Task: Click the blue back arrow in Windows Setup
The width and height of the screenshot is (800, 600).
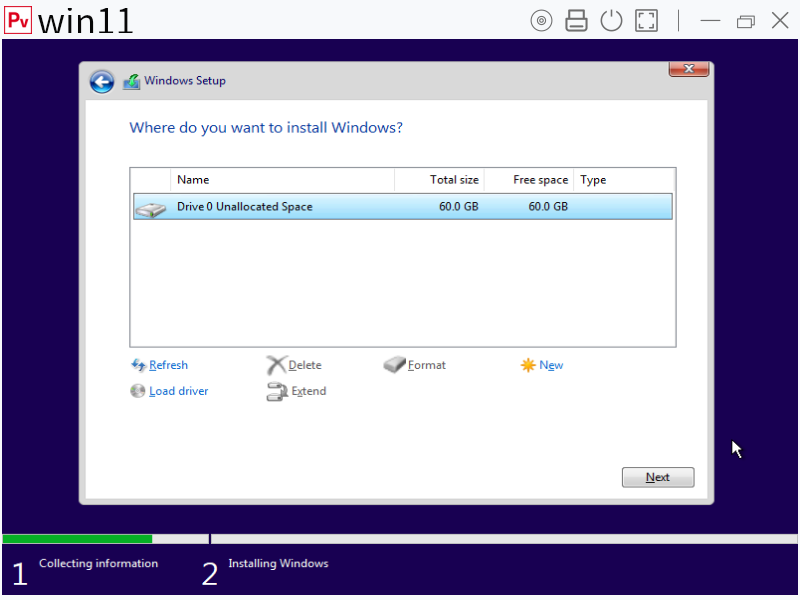Action: tap(102, 82)
